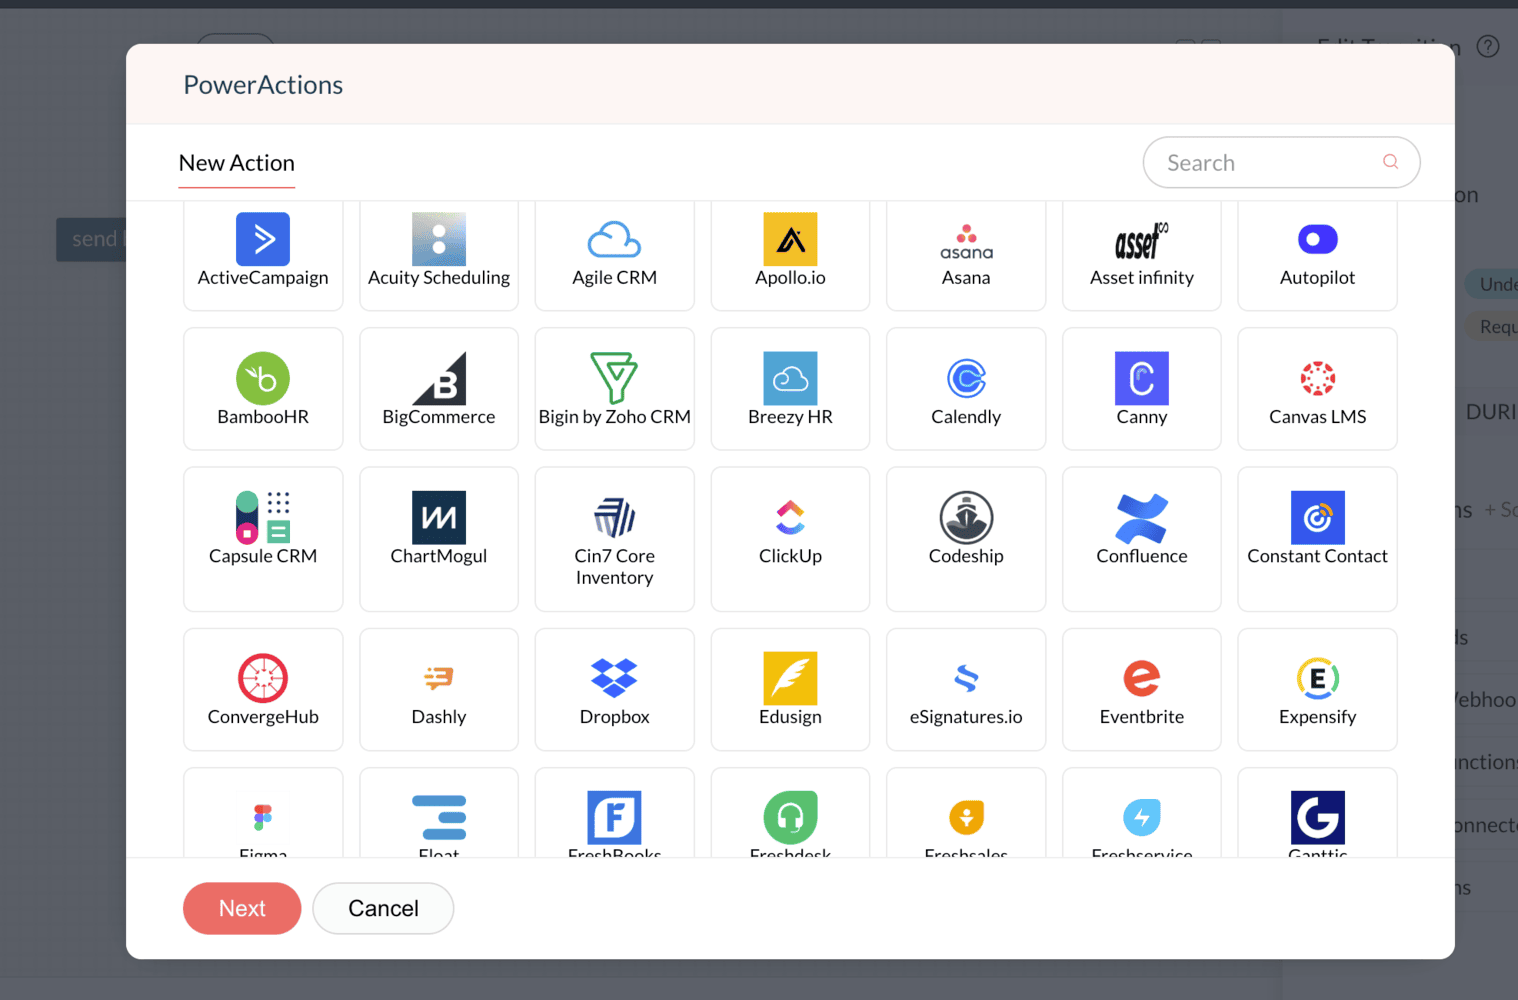Select the ChartMogul integration icon

(439, 517)
